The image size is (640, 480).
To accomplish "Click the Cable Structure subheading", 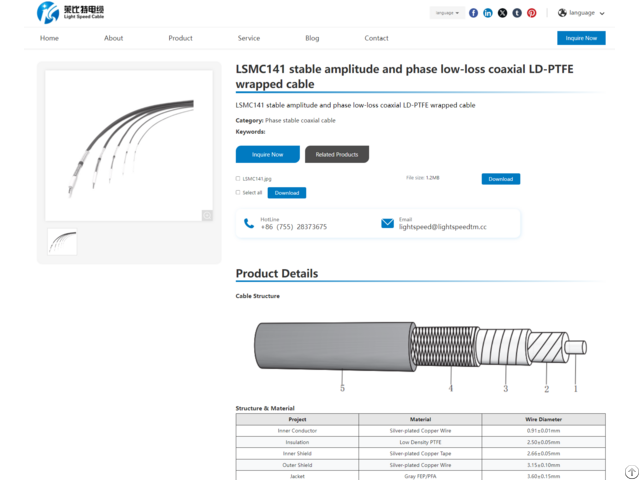I will pos(258,296).
